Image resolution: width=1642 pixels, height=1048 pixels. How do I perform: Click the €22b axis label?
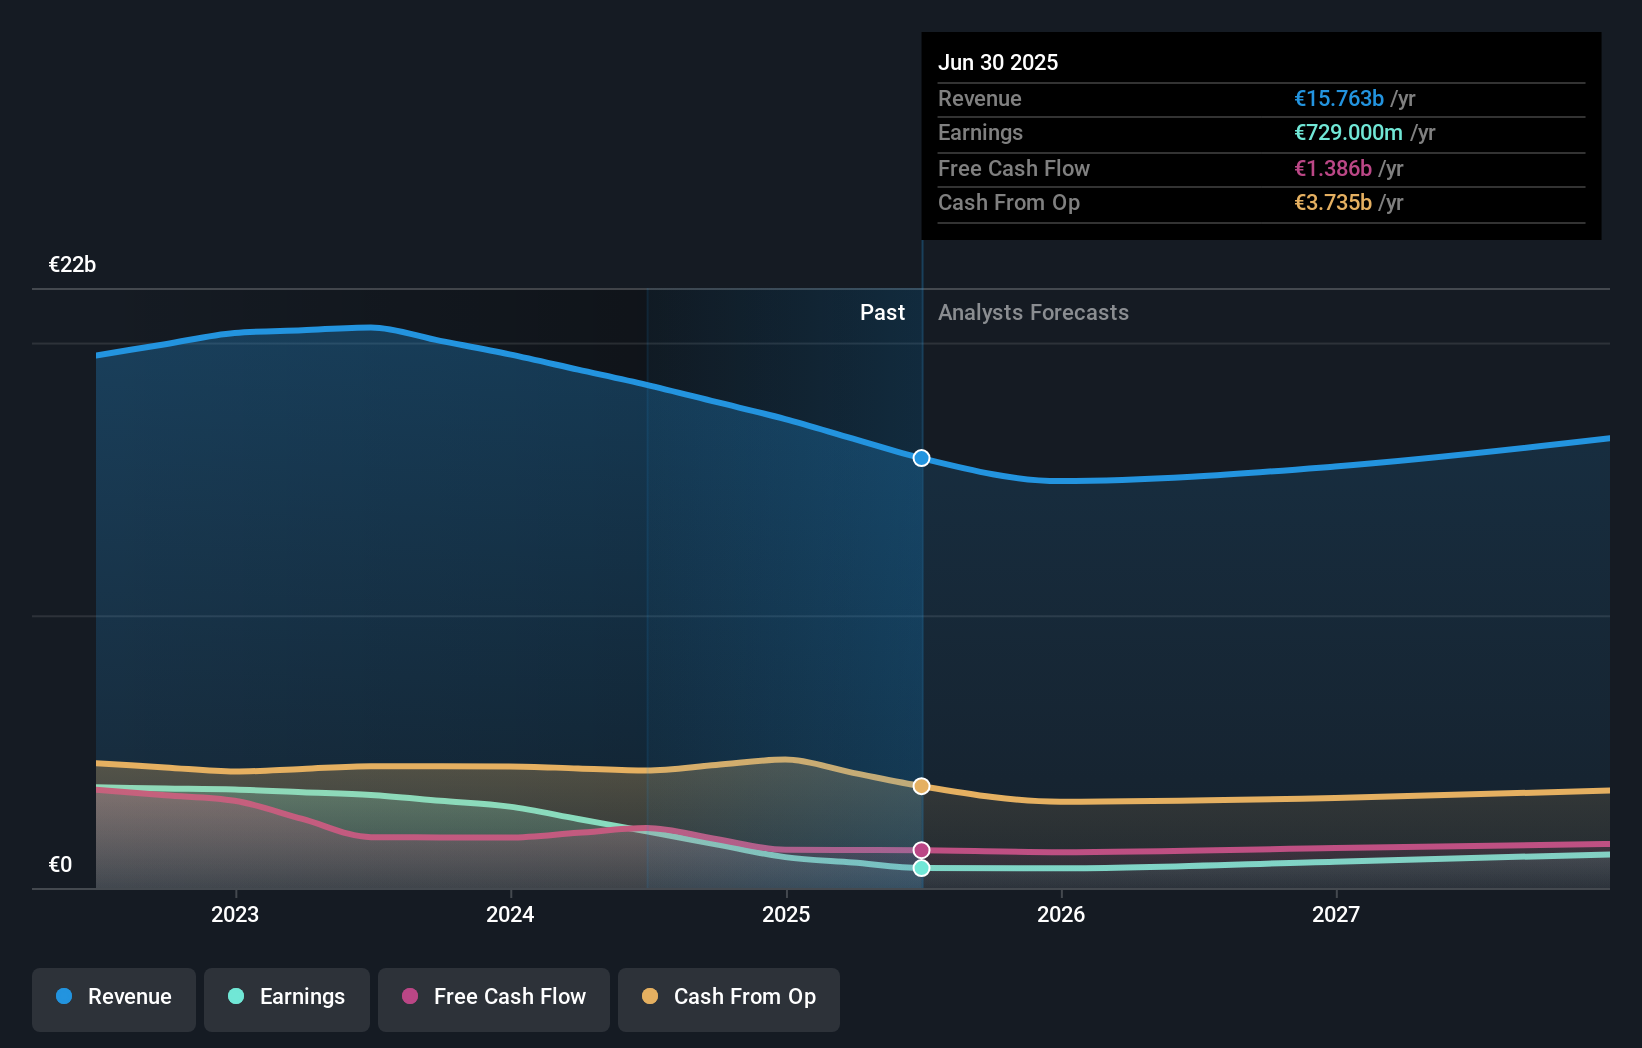coord(71,264)
